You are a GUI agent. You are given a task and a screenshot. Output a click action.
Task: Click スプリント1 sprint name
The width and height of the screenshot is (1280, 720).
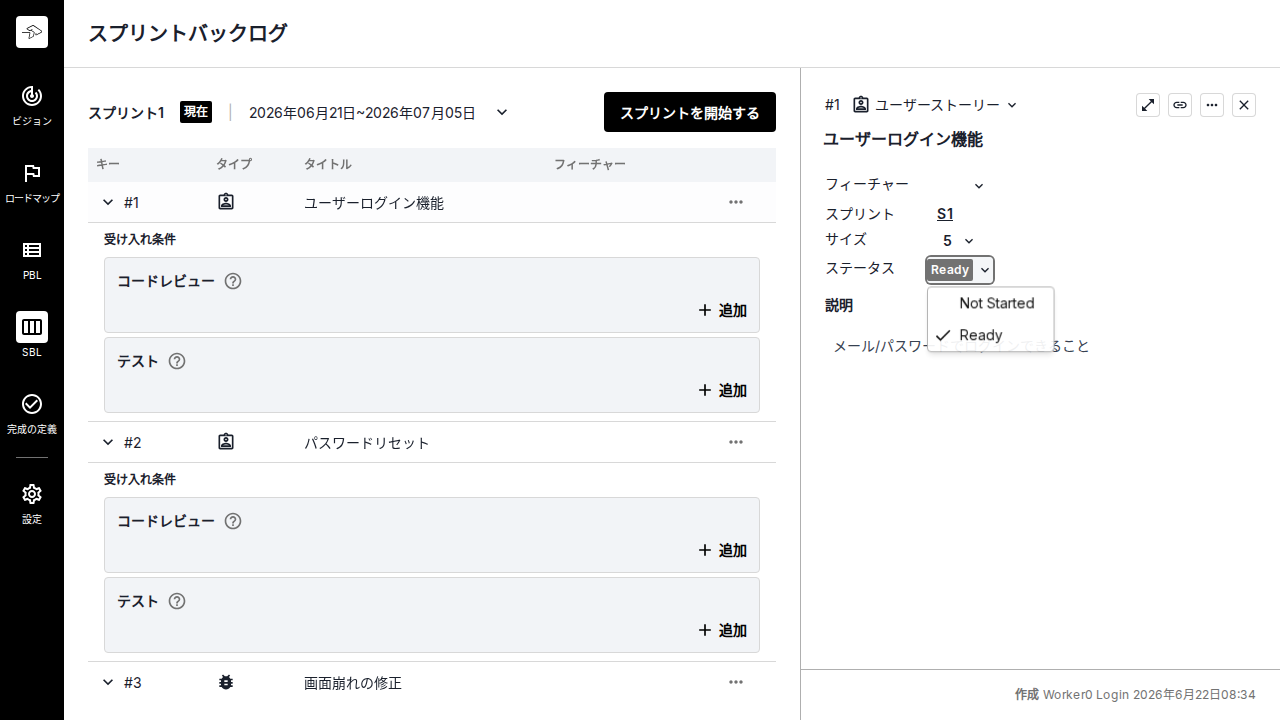click(x=126, y=113)
